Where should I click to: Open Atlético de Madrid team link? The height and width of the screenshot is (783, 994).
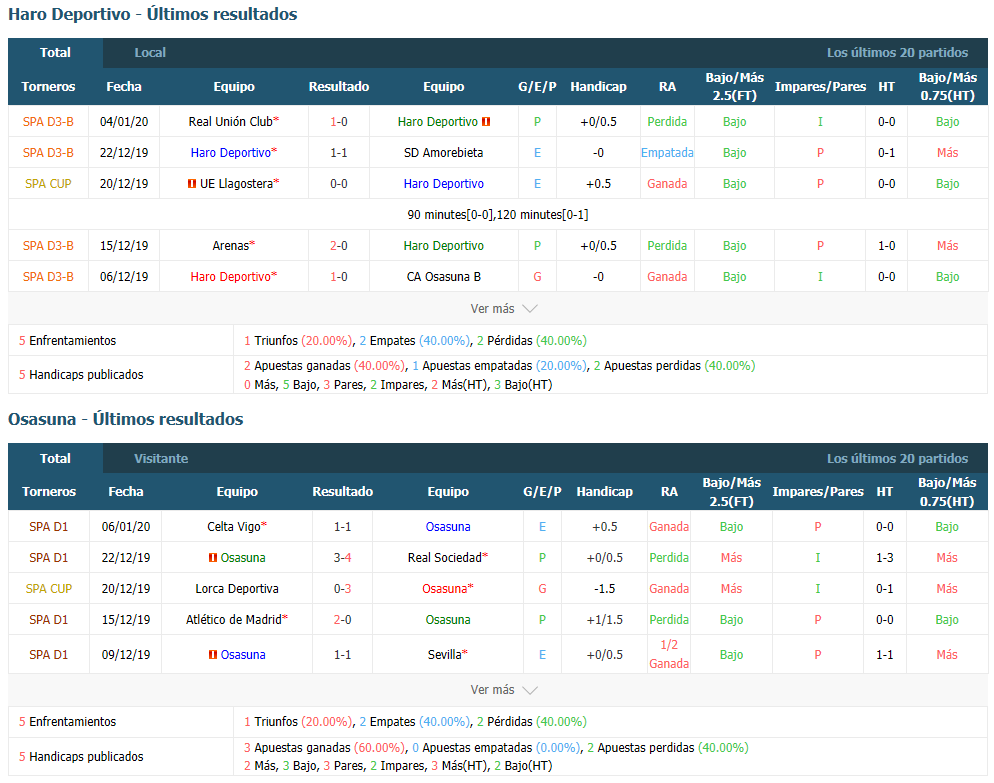tap(233, 620)
